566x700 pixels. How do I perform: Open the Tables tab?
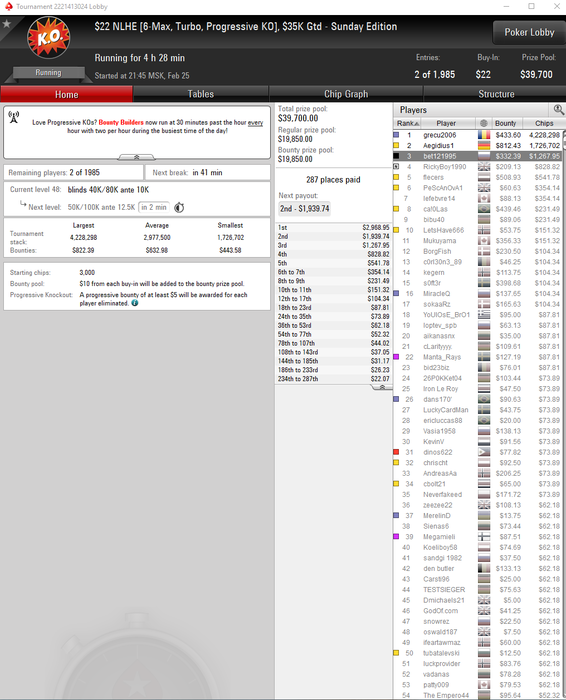click(x=200, y=94)
